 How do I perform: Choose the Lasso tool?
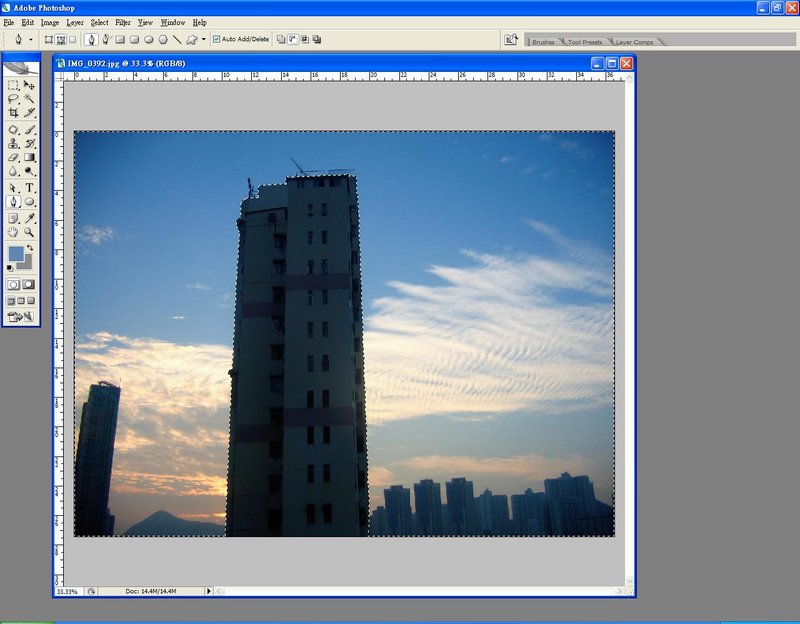13,99
